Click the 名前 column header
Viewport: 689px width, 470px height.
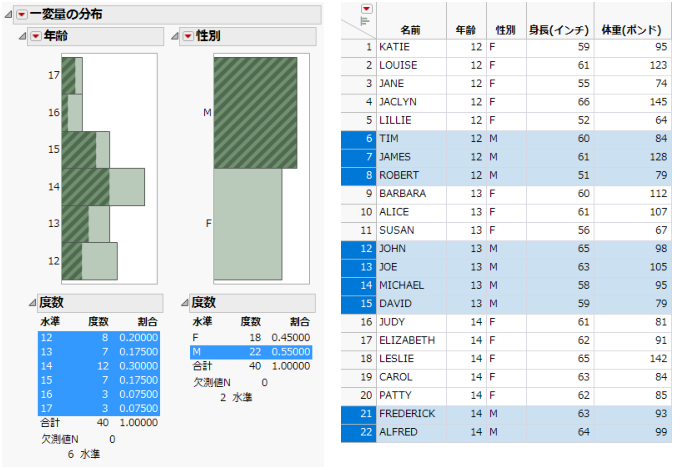tap(411, 29)
